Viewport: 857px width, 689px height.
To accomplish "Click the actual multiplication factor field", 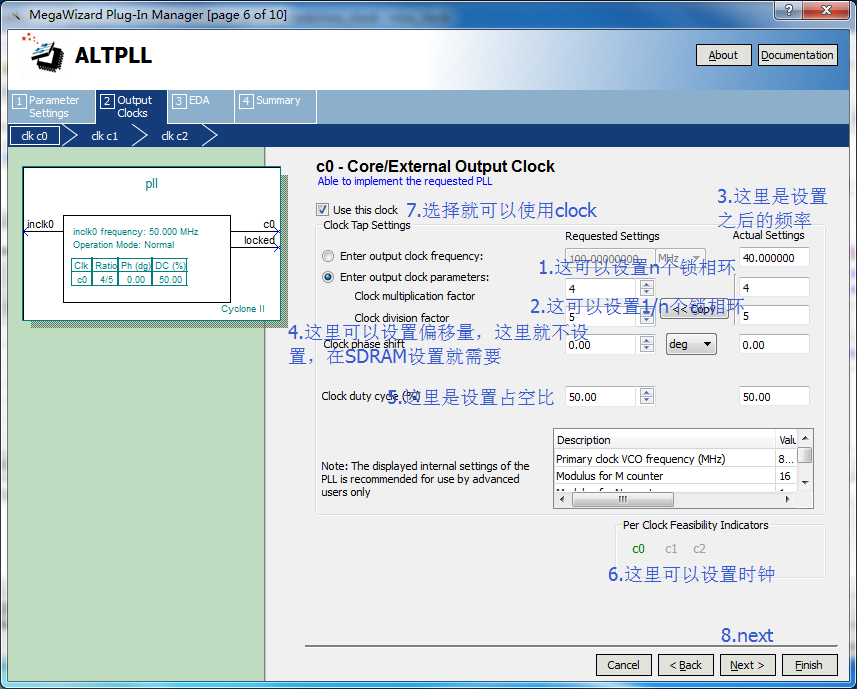I will (774, 287).
